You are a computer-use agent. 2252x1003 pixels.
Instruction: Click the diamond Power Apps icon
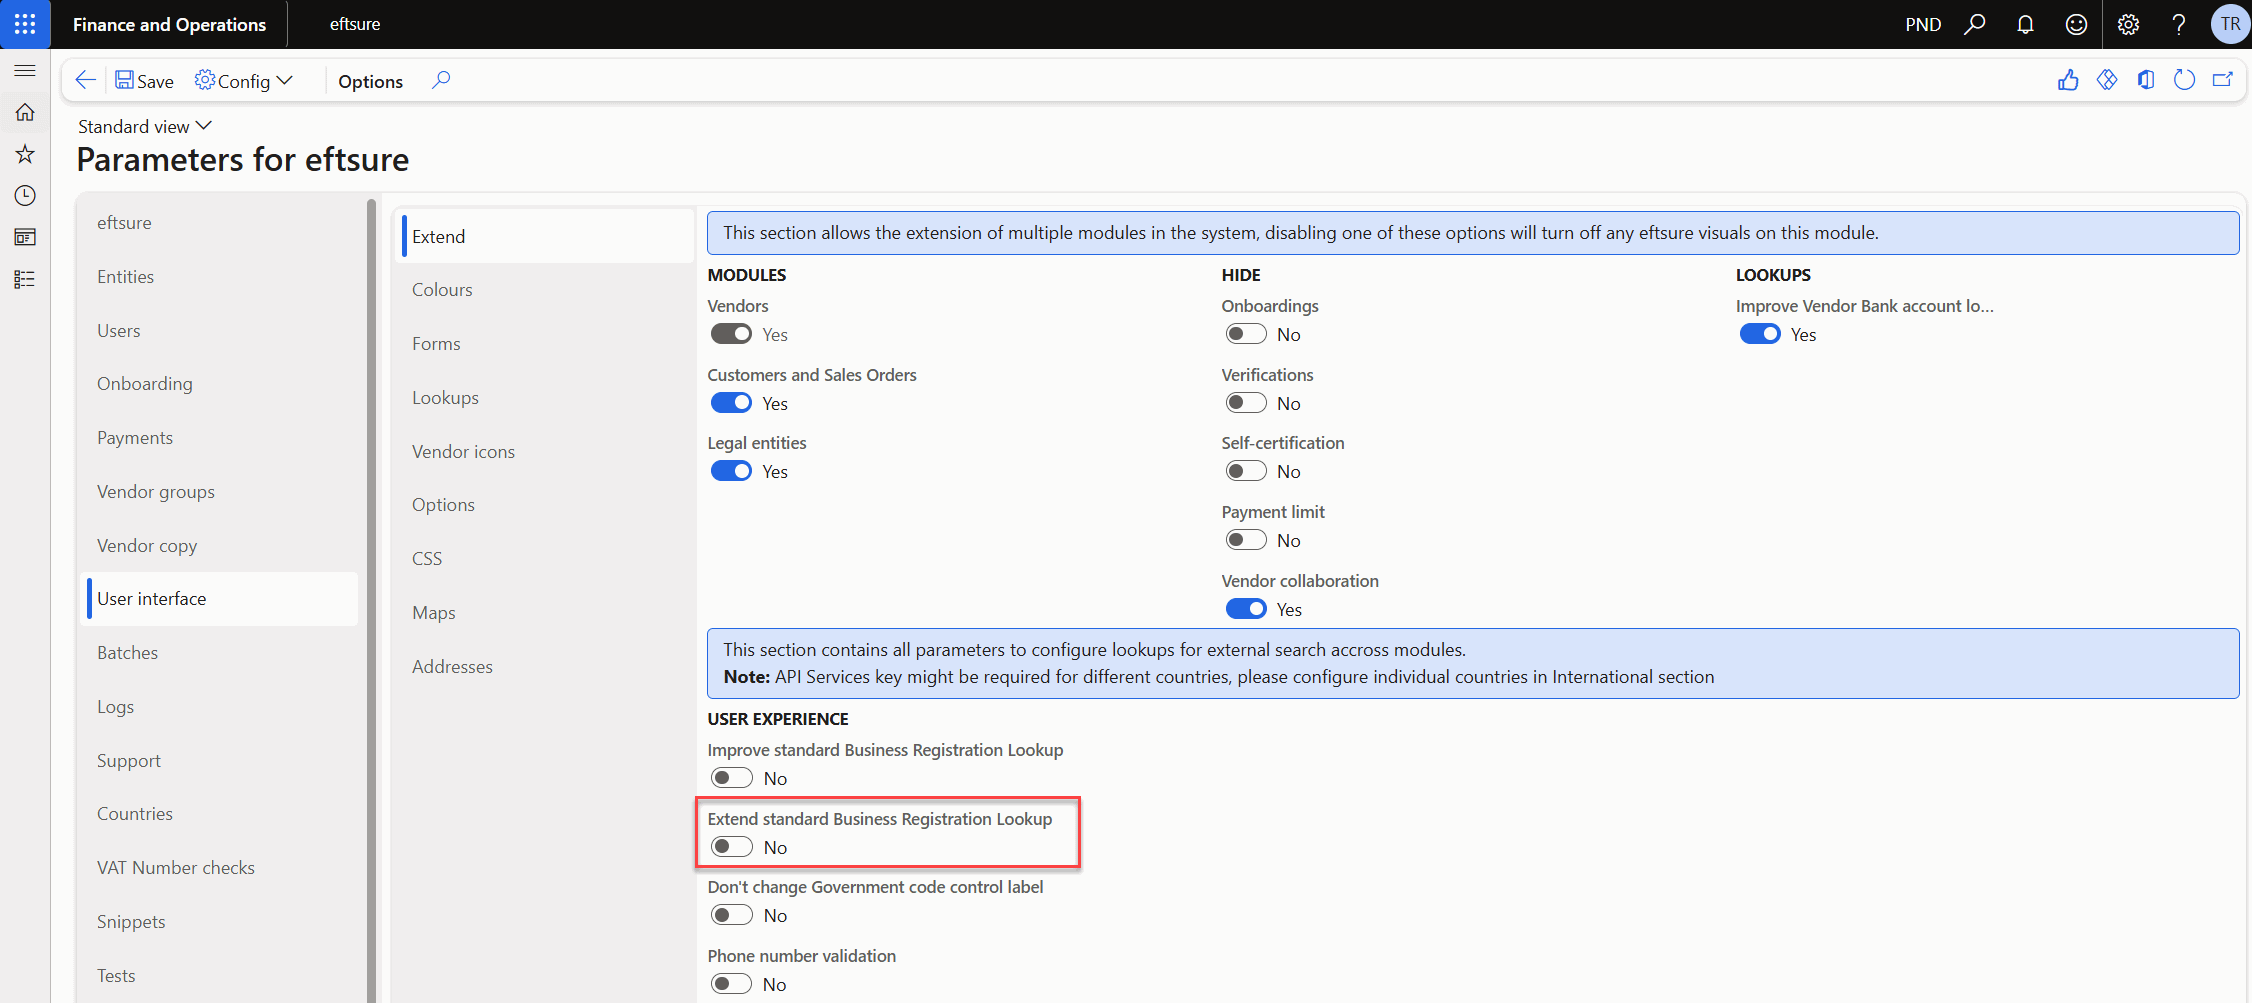click(2107, 80)
